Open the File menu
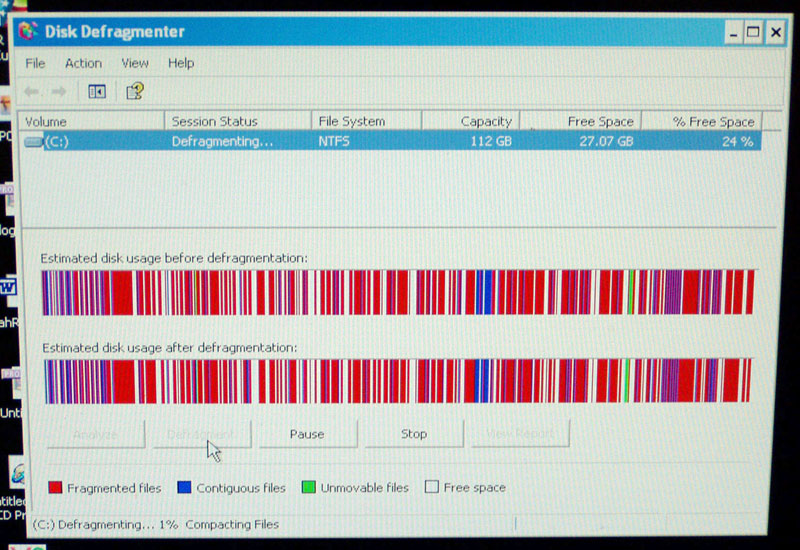Screen dimensions: 800x550 (x=35, y=63)
